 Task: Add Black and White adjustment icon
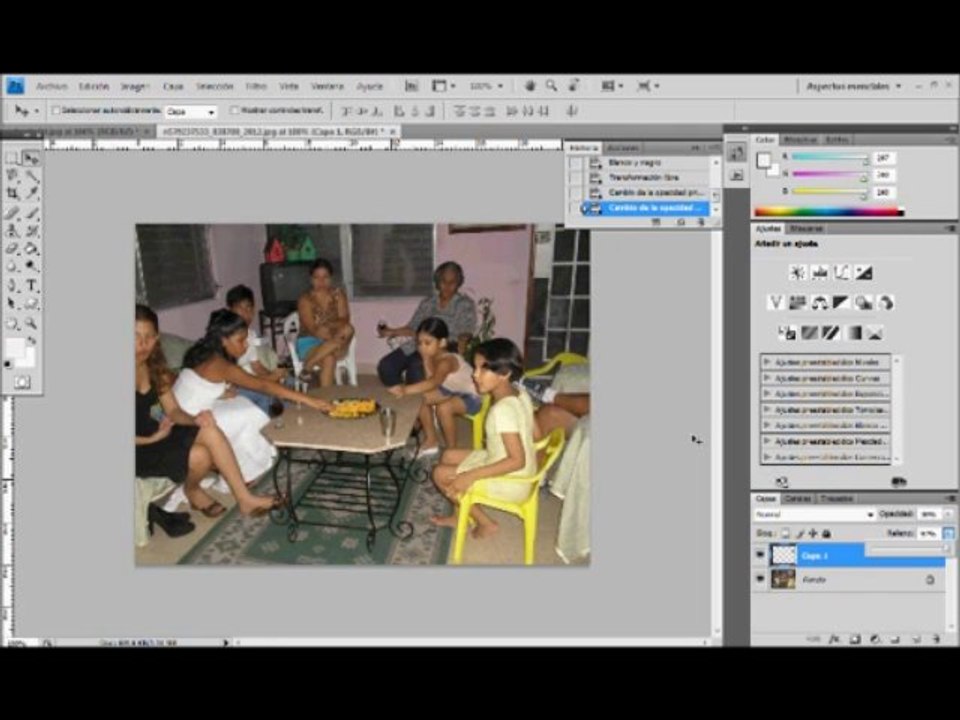click(841, 302)
